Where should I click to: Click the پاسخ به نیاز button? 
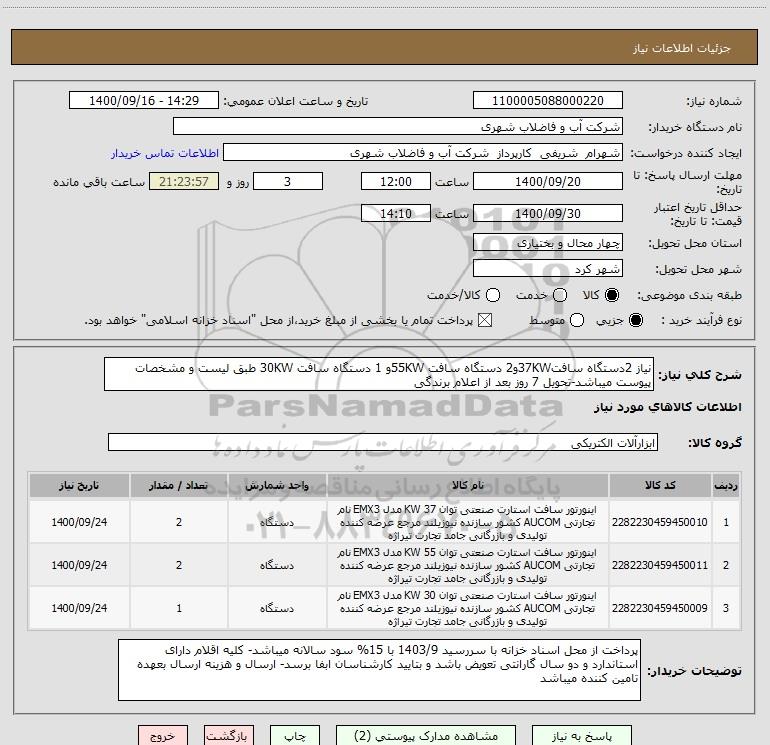(581, 736)
